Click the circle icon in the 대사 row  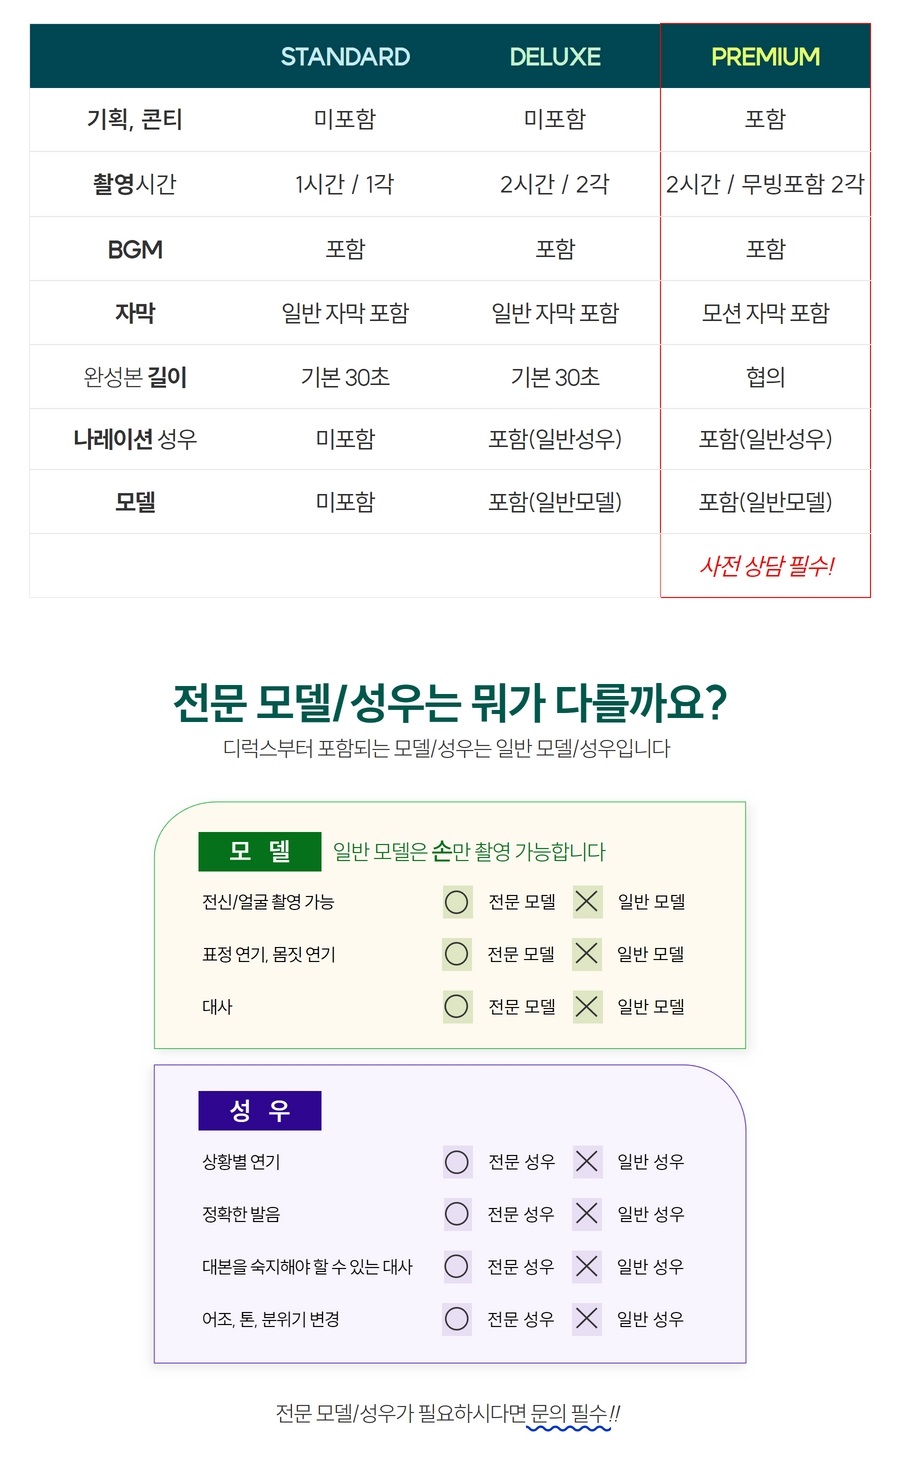coord(457,1006)
